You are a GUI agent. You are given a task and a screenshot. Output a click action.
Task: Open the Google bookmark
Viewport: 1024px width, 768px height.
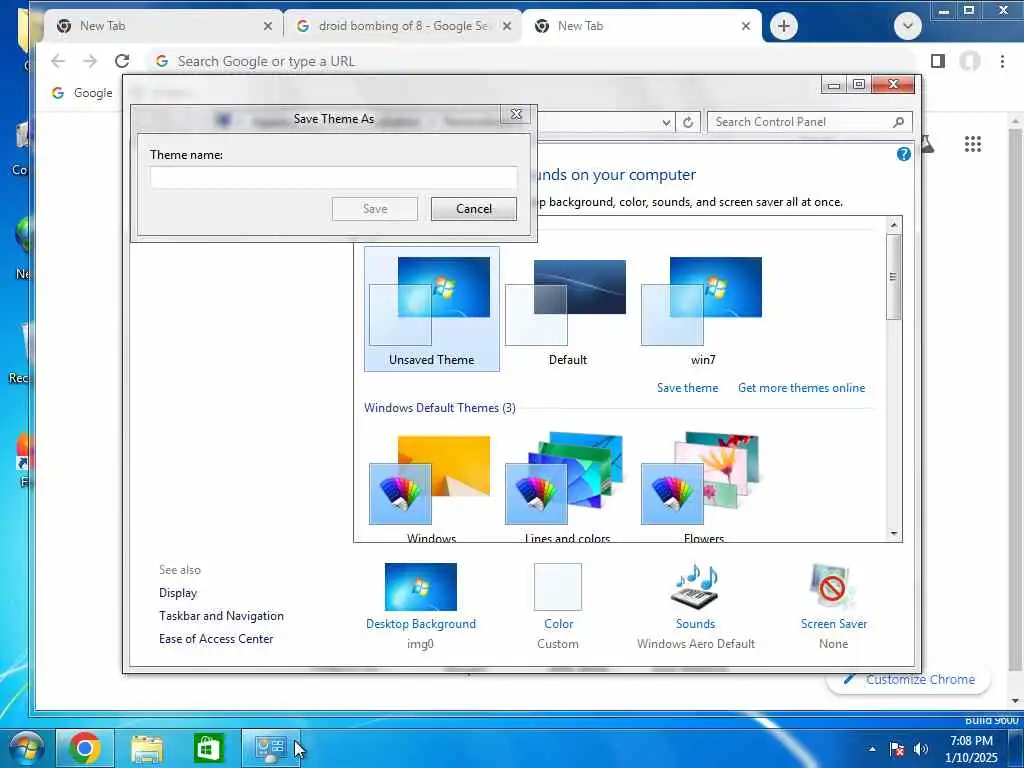coord(82,93)
